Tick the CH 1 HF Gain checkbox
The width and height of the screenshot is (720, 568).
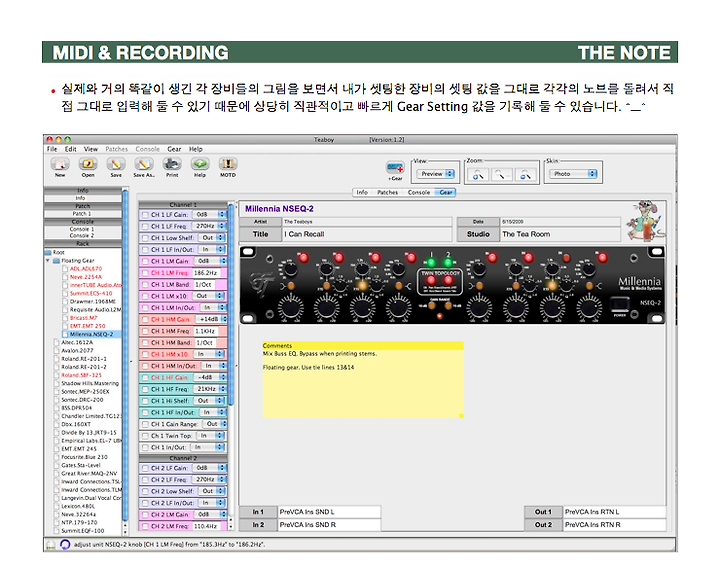tap(145, 377)
